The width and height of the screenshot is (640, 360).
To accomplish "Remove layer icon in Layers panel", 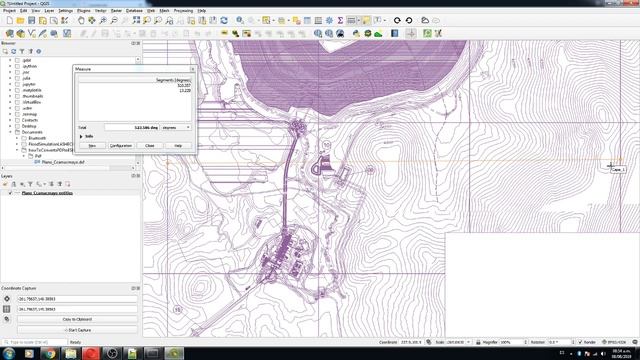I will click(68, 184).
